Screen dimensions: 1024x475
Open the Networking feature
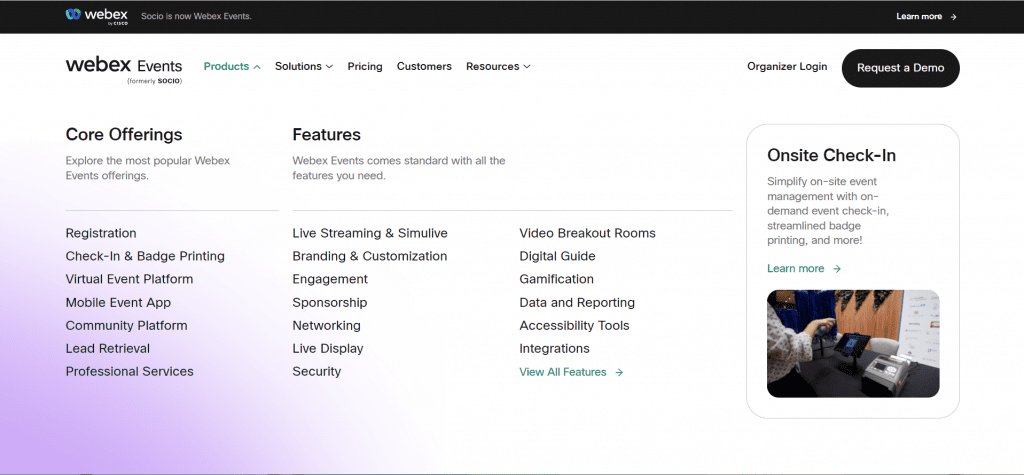pyautogui.click(x=327, y=325)
